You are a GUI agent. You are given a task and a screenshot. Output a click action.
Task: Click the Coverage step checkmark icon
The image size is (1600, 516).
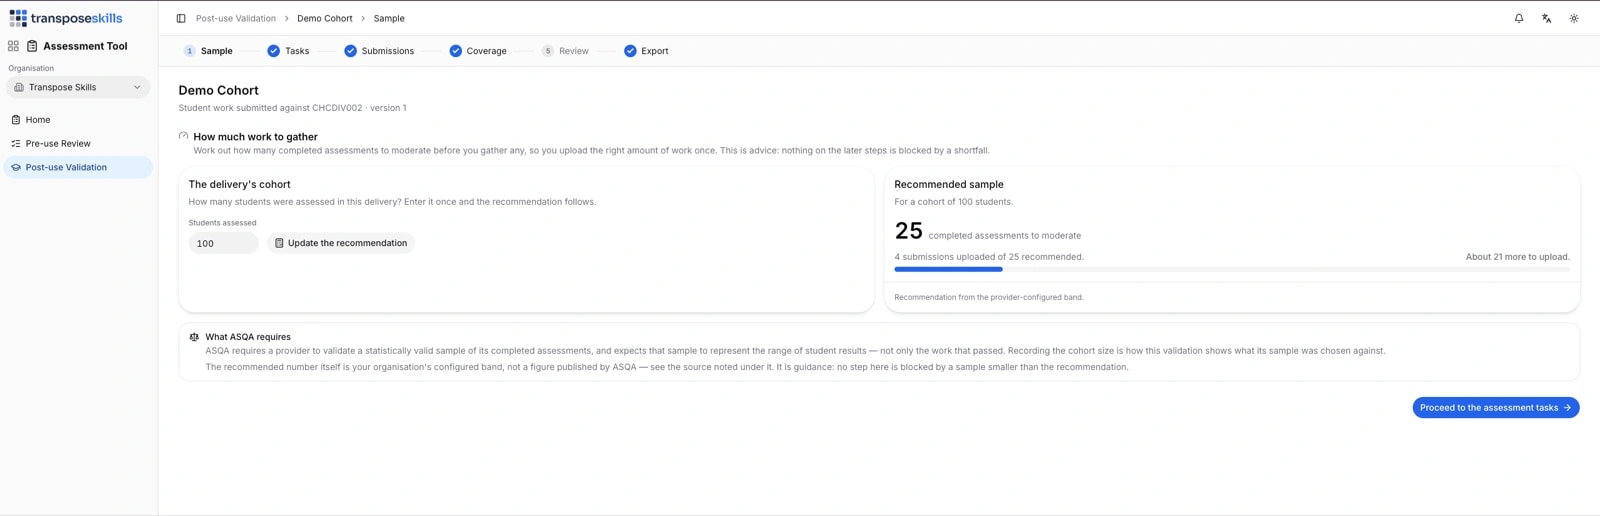455,51
